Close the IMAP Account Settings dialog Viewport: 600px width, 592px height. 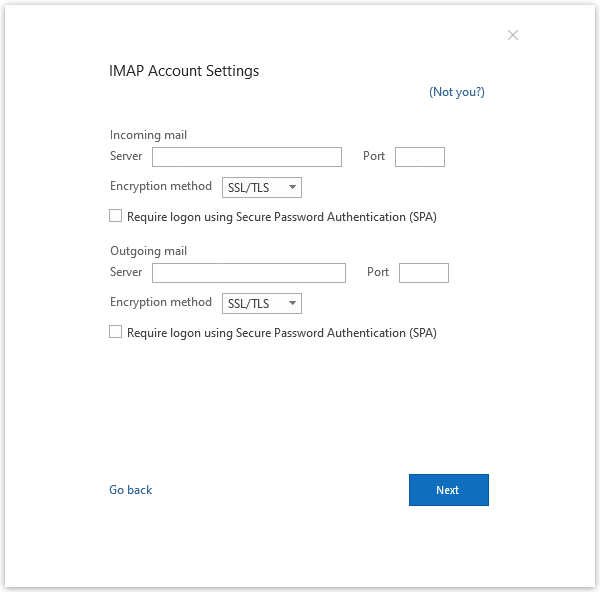(513, 35)
